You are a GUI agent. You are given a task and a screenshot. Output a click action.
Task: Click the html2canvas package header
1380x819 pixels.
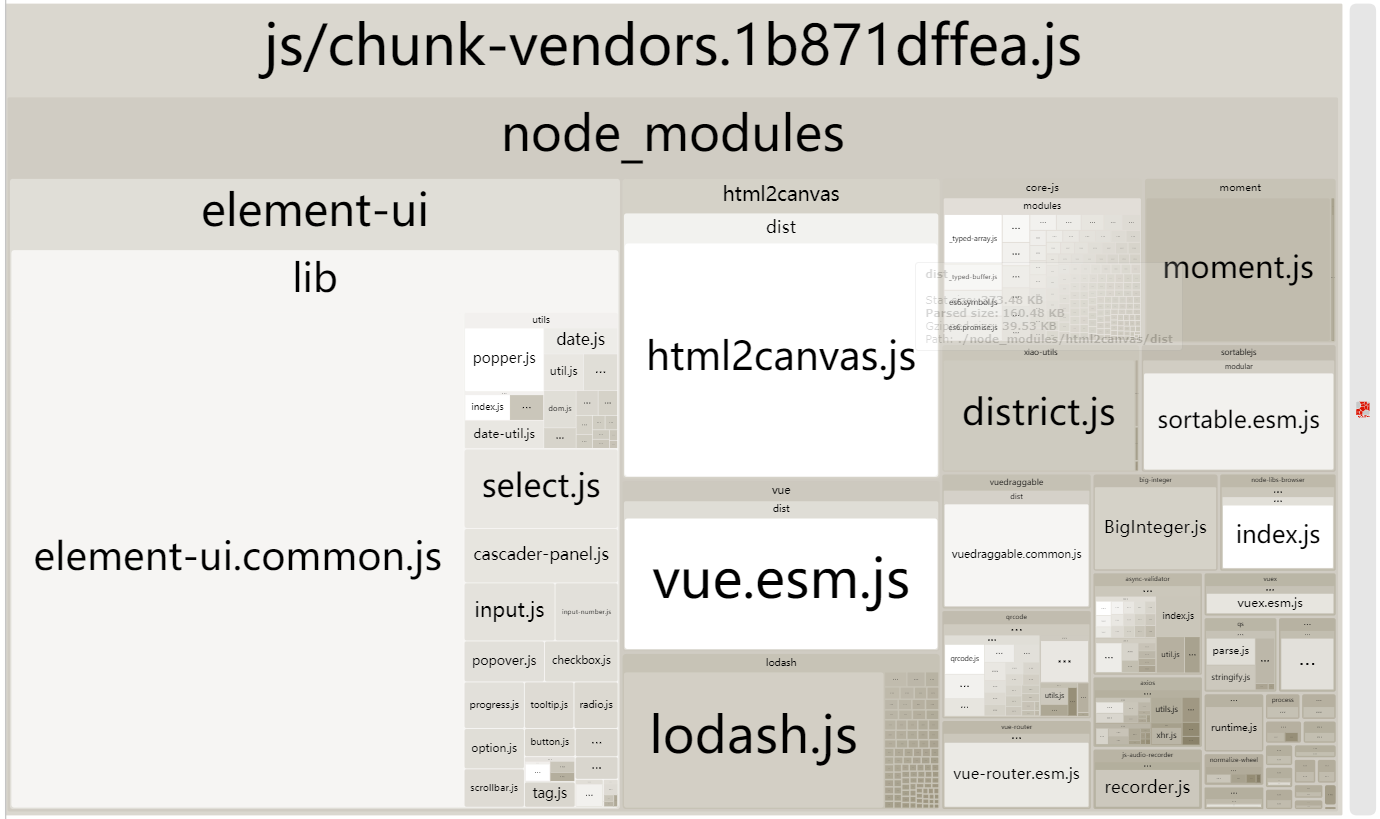point(781,195)
